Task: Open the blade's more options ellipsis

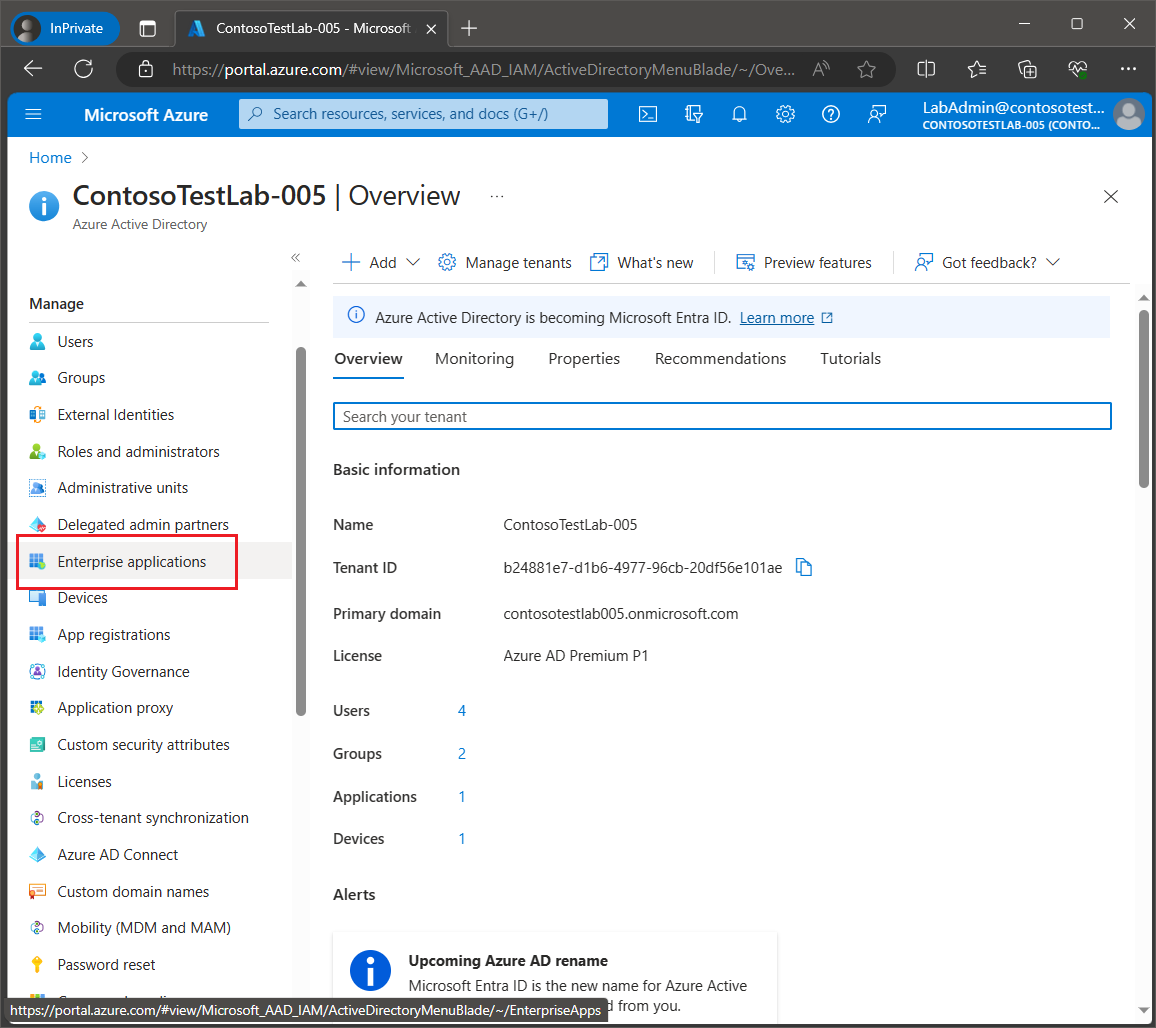Action: pos(497,196)
